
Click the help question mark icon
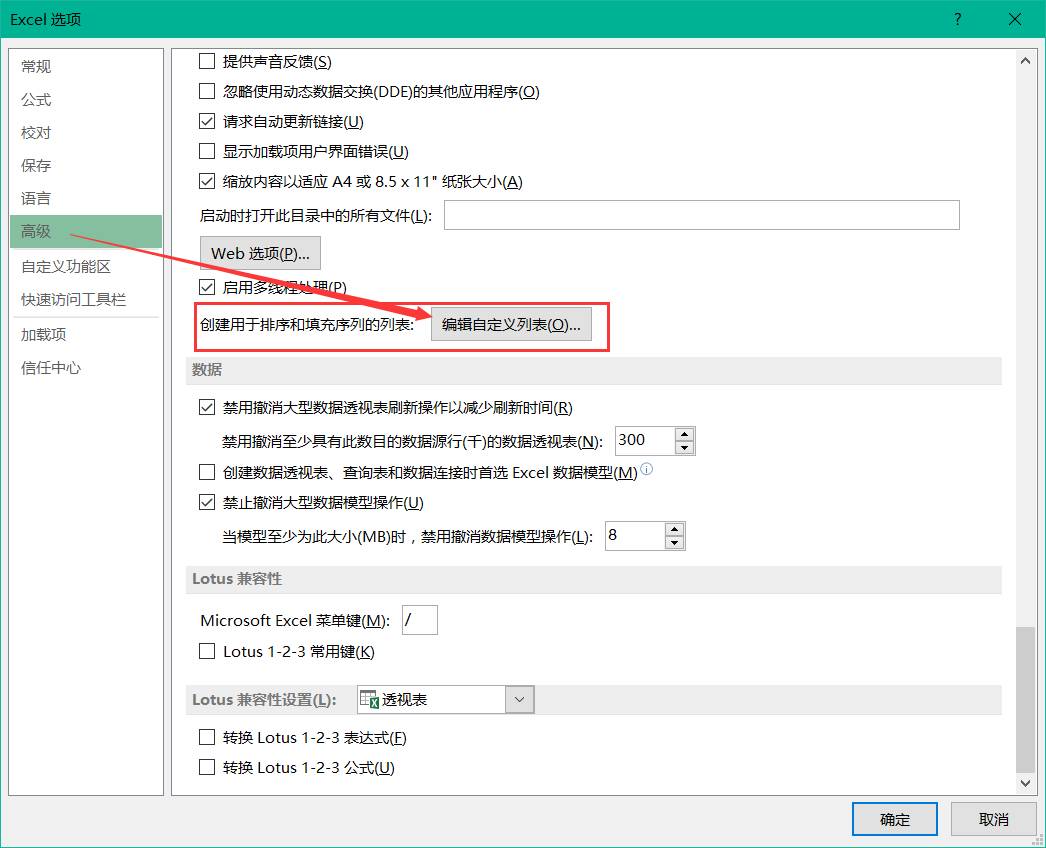[x=957, y=19]
